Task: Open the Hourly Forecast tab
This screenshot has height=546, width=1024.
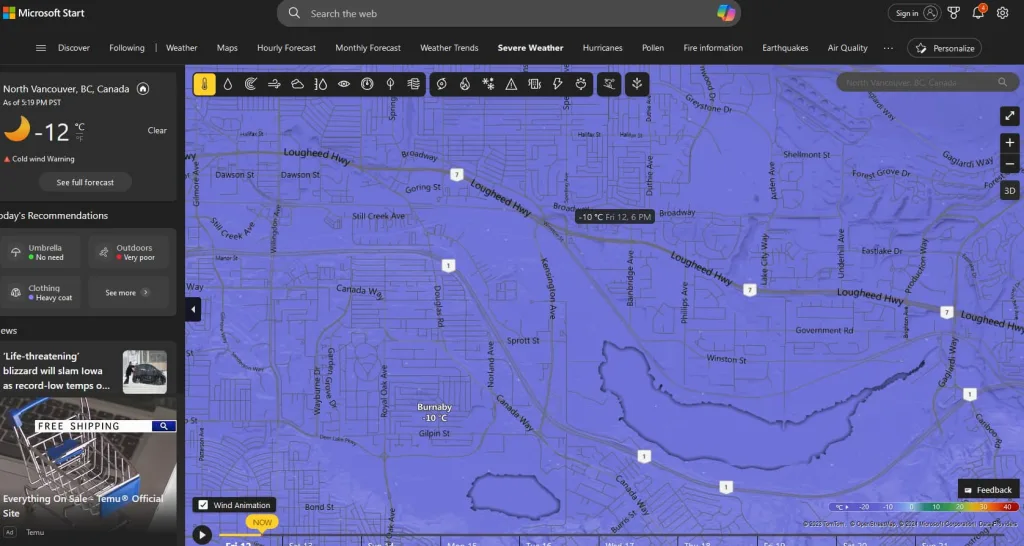Action: [x=286, y=48]
